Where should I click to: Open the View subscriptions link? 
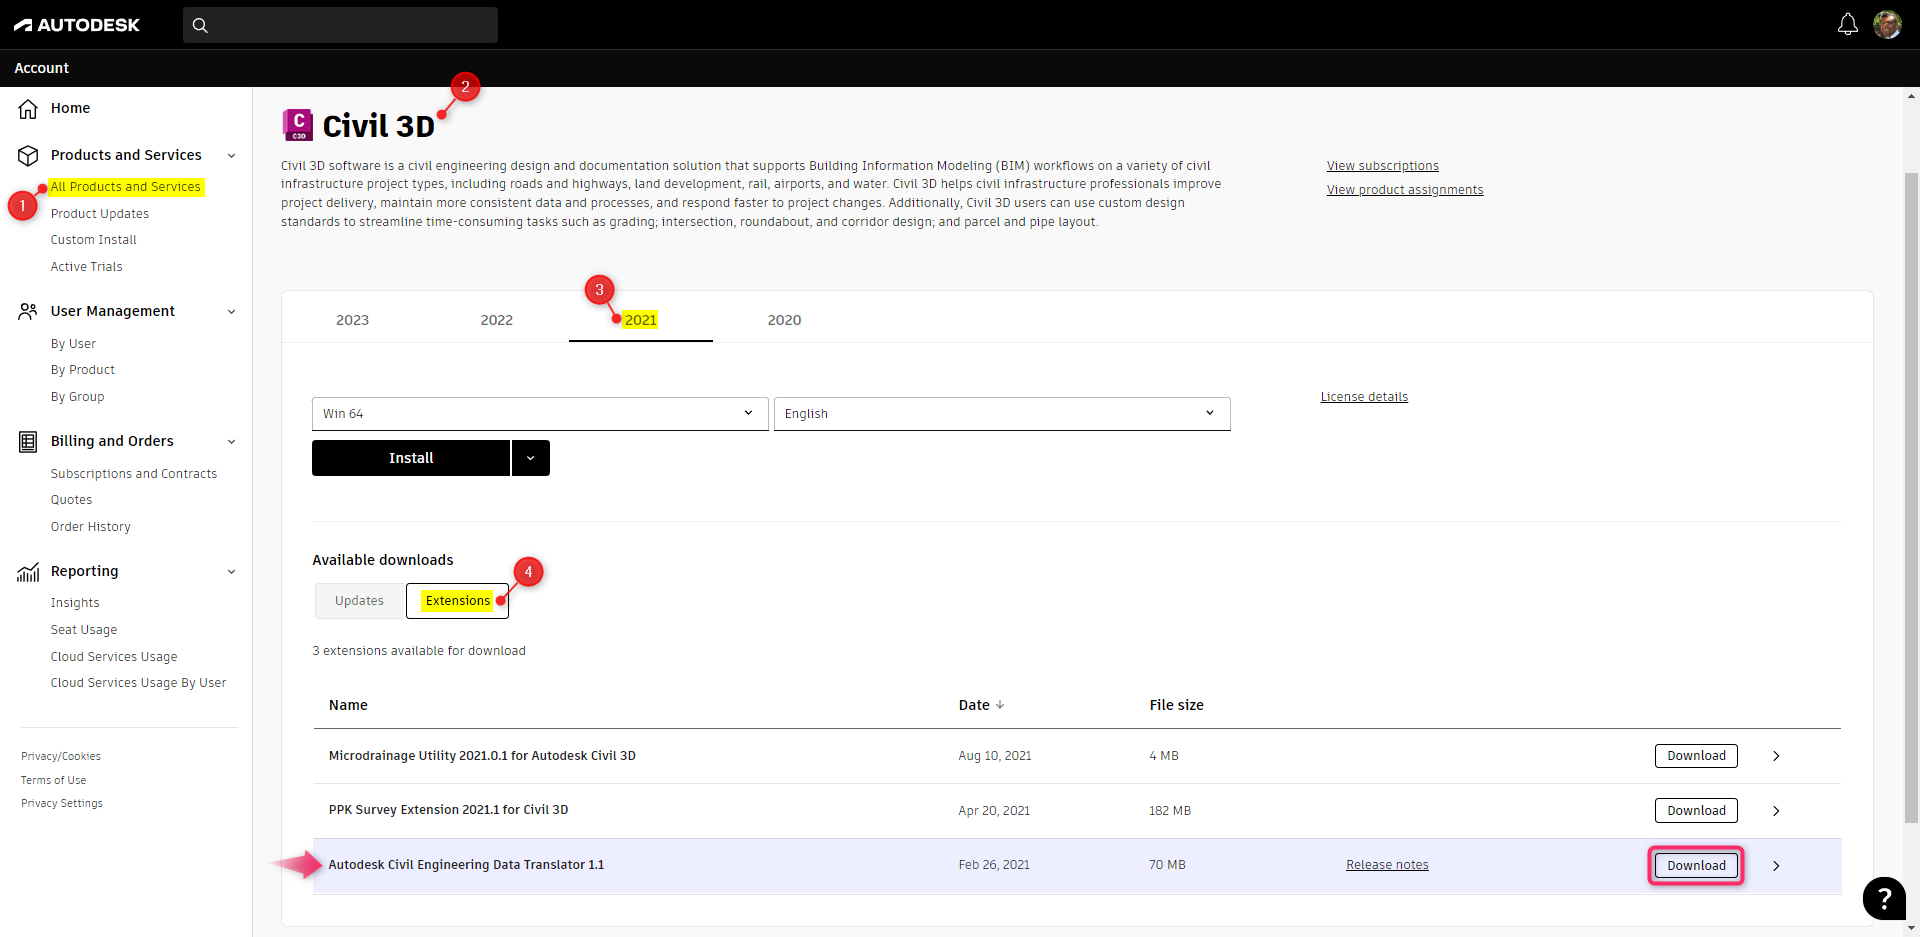click(x=1383, y=166)
